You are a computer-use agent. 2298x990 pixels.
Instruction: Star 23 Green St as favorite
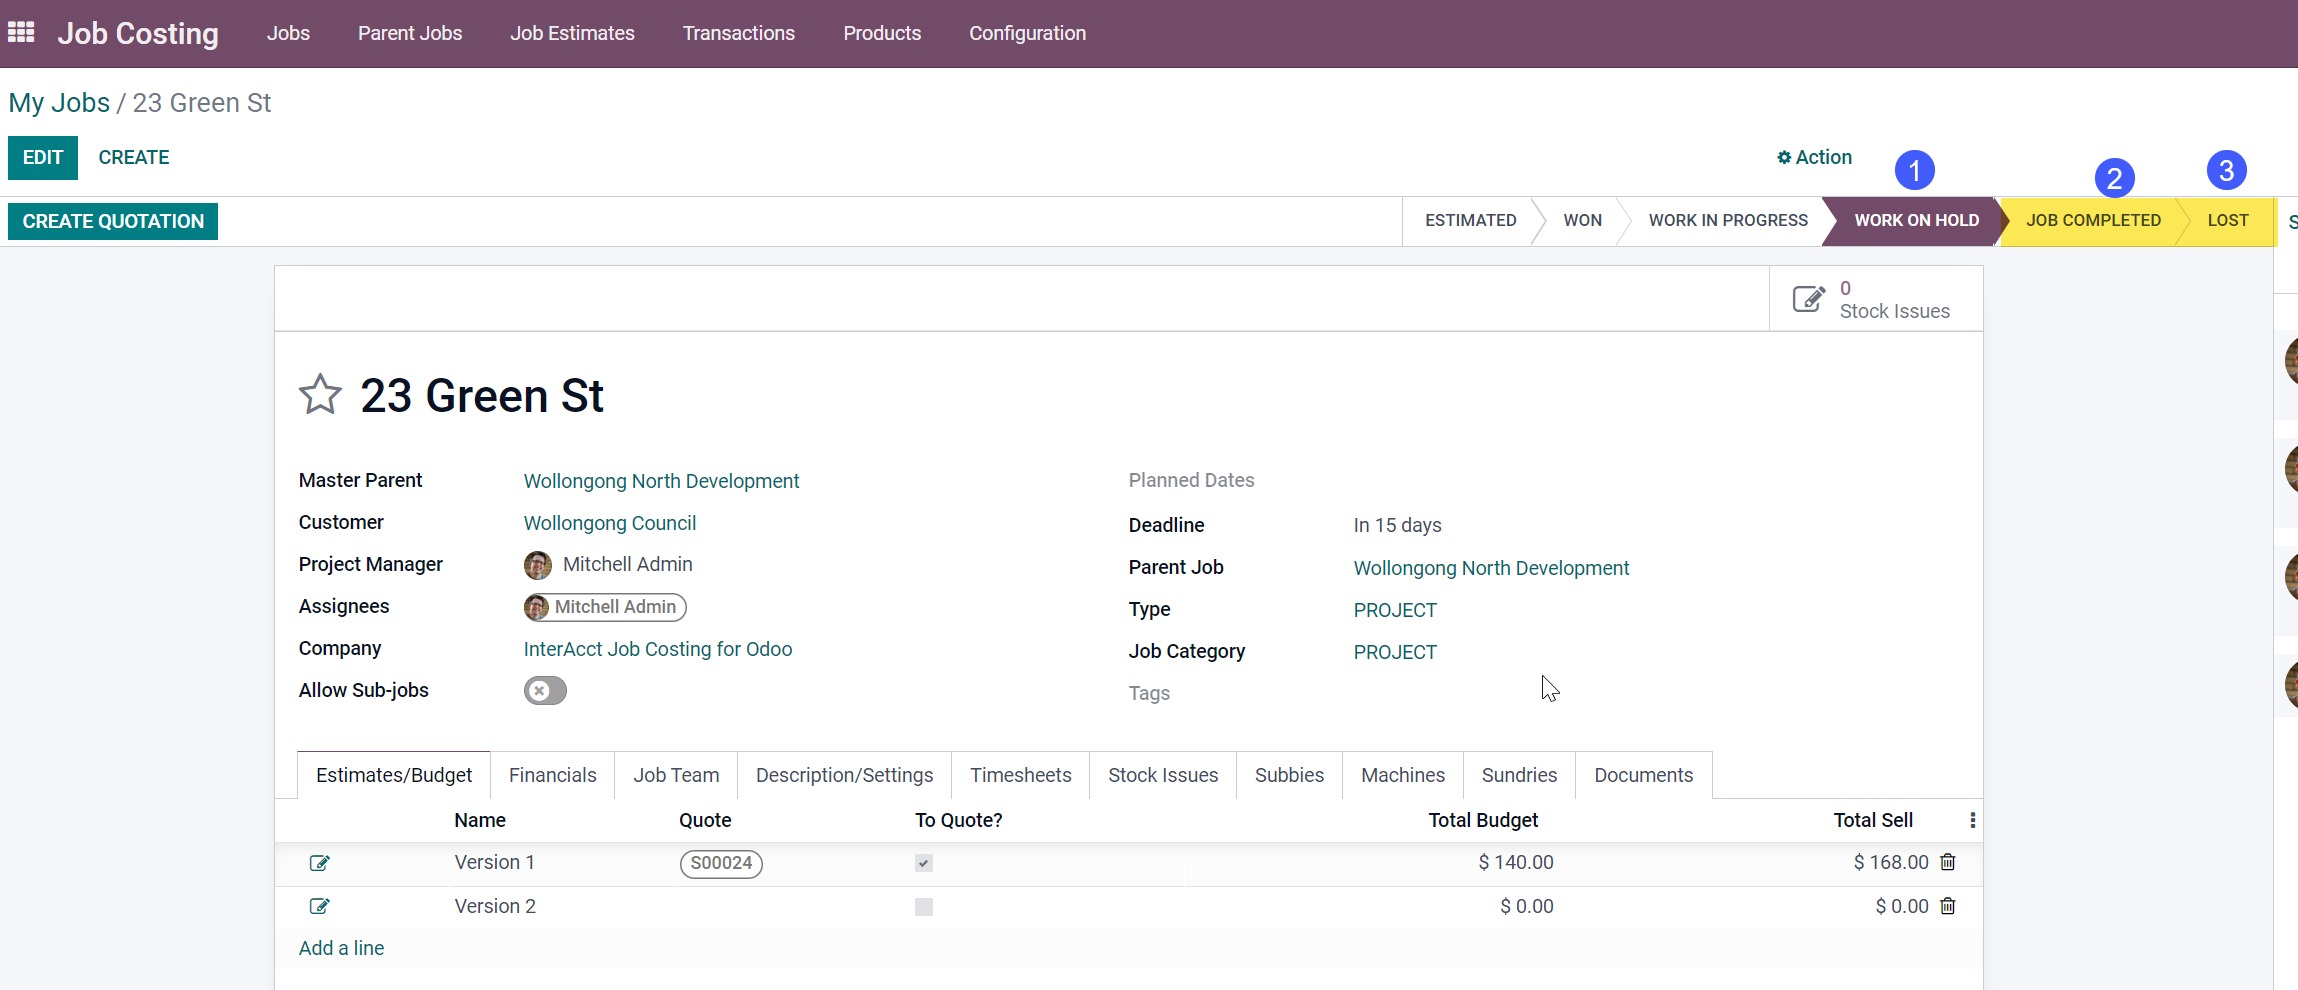tap(320, 395)
